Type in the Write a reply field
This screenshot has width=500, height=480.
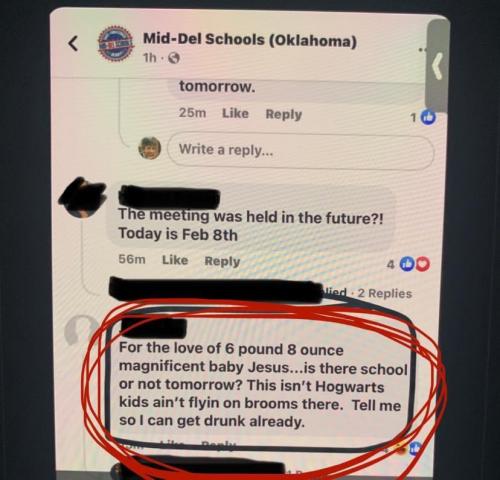pos(301,150)
